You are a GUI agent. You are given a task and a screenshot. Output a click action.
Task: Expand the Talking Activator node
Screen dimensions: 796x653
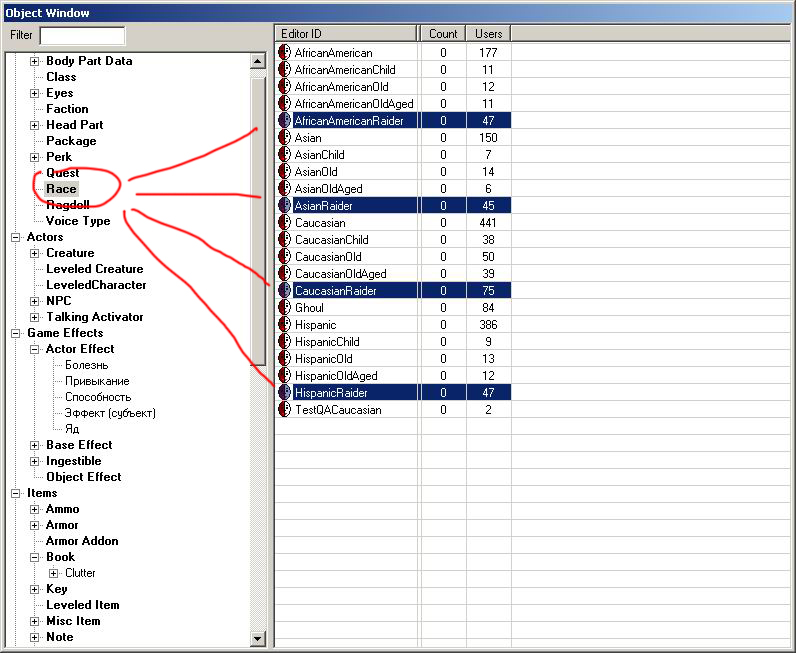[x=35, y=317]
